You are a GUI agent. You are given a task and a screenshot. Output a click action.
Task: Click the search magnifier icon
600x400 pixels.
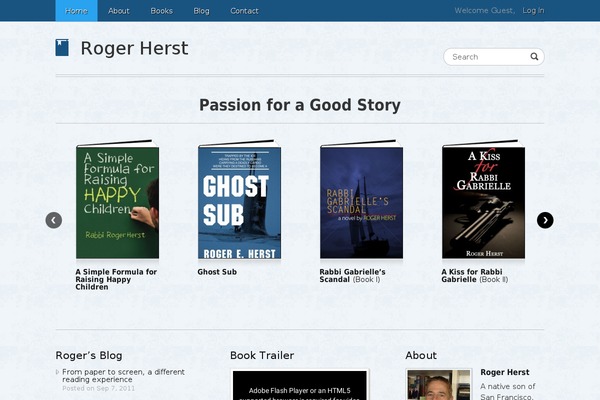534,57
